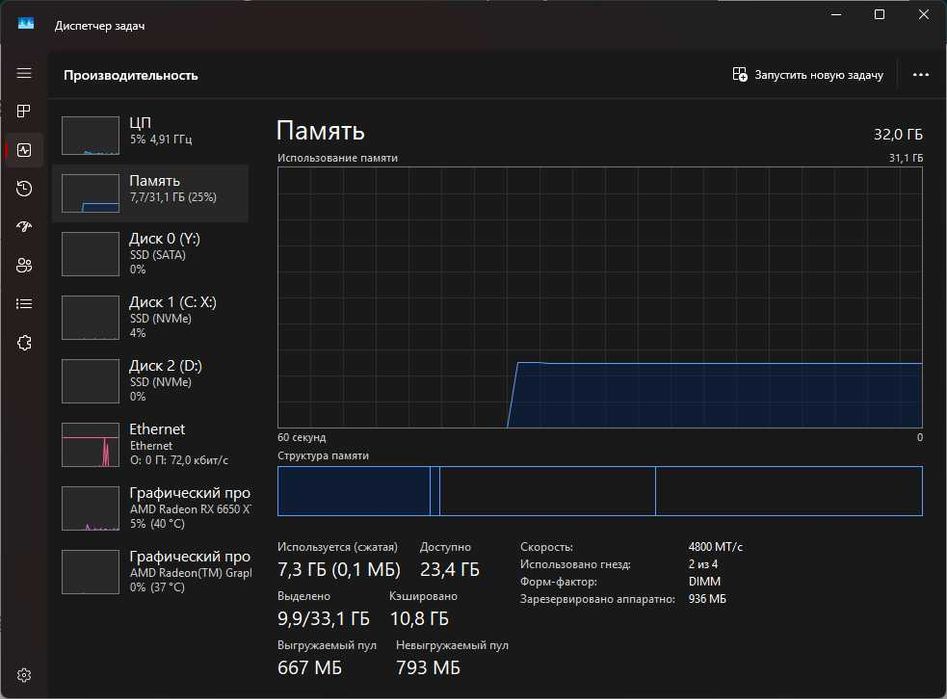This screenshot has width=947, height=699.
Task: Click the ЦП mini graph thumbnail
Action: (91, 136)
